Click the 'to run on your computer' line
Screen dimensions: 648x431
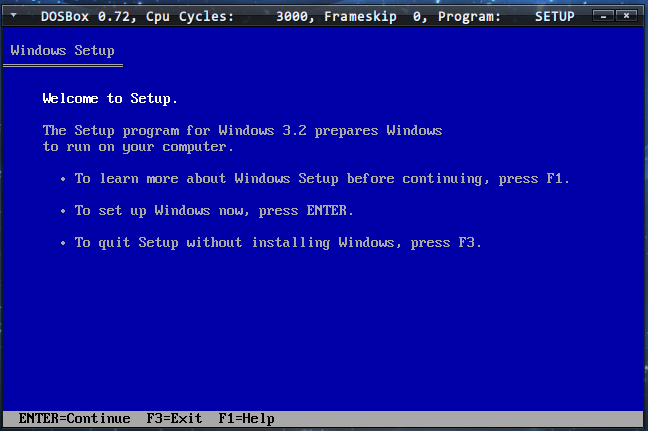pyautogui.click(x=138, y=147)
